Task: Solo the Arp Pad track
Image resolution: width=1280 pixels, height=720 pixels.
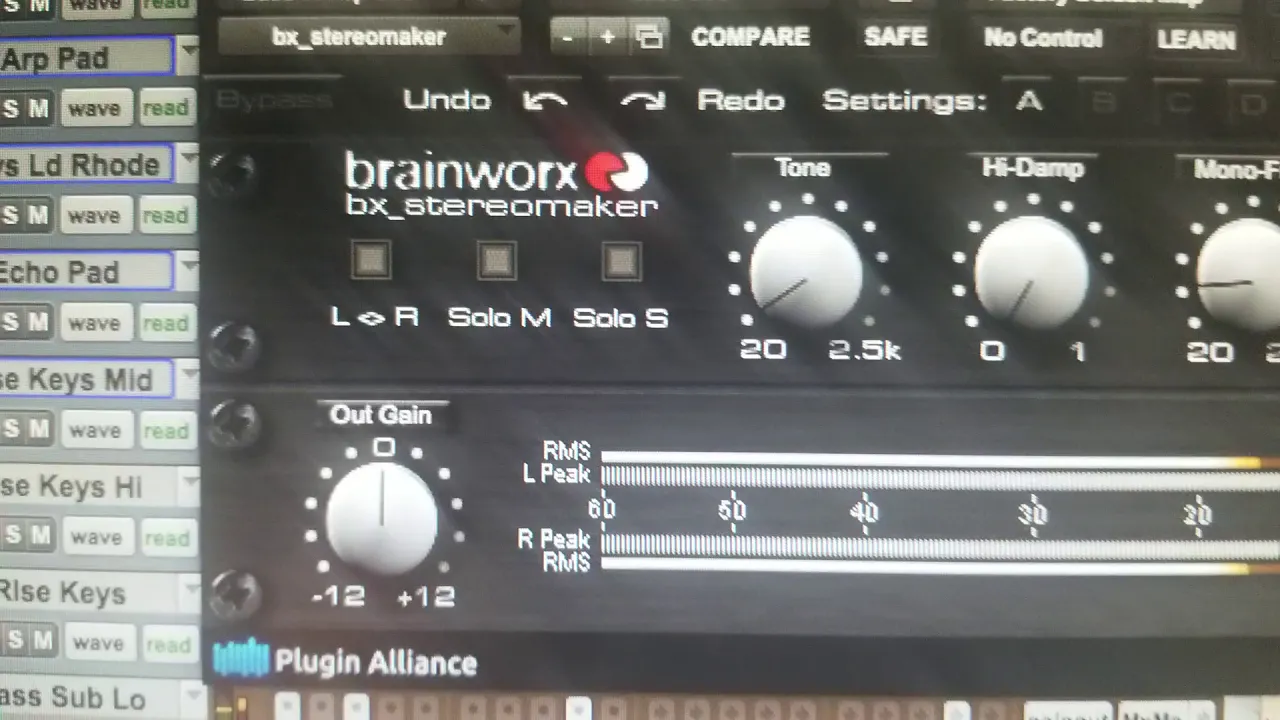Action: pos(11,108)
